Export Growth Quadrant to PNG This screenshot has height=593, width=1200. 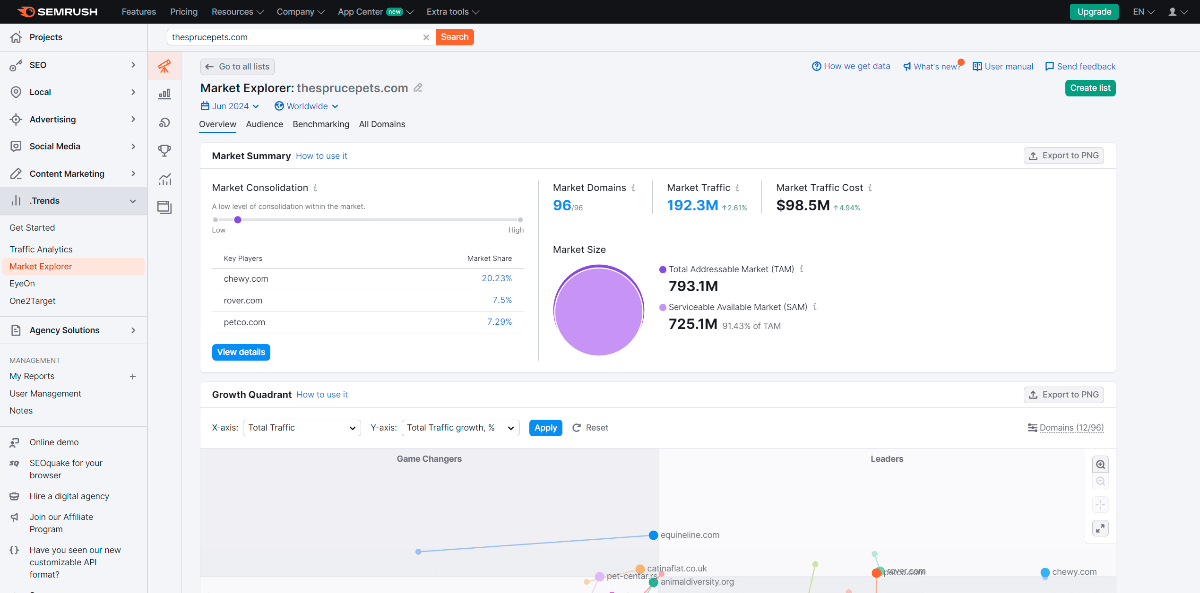point(1066,394)
